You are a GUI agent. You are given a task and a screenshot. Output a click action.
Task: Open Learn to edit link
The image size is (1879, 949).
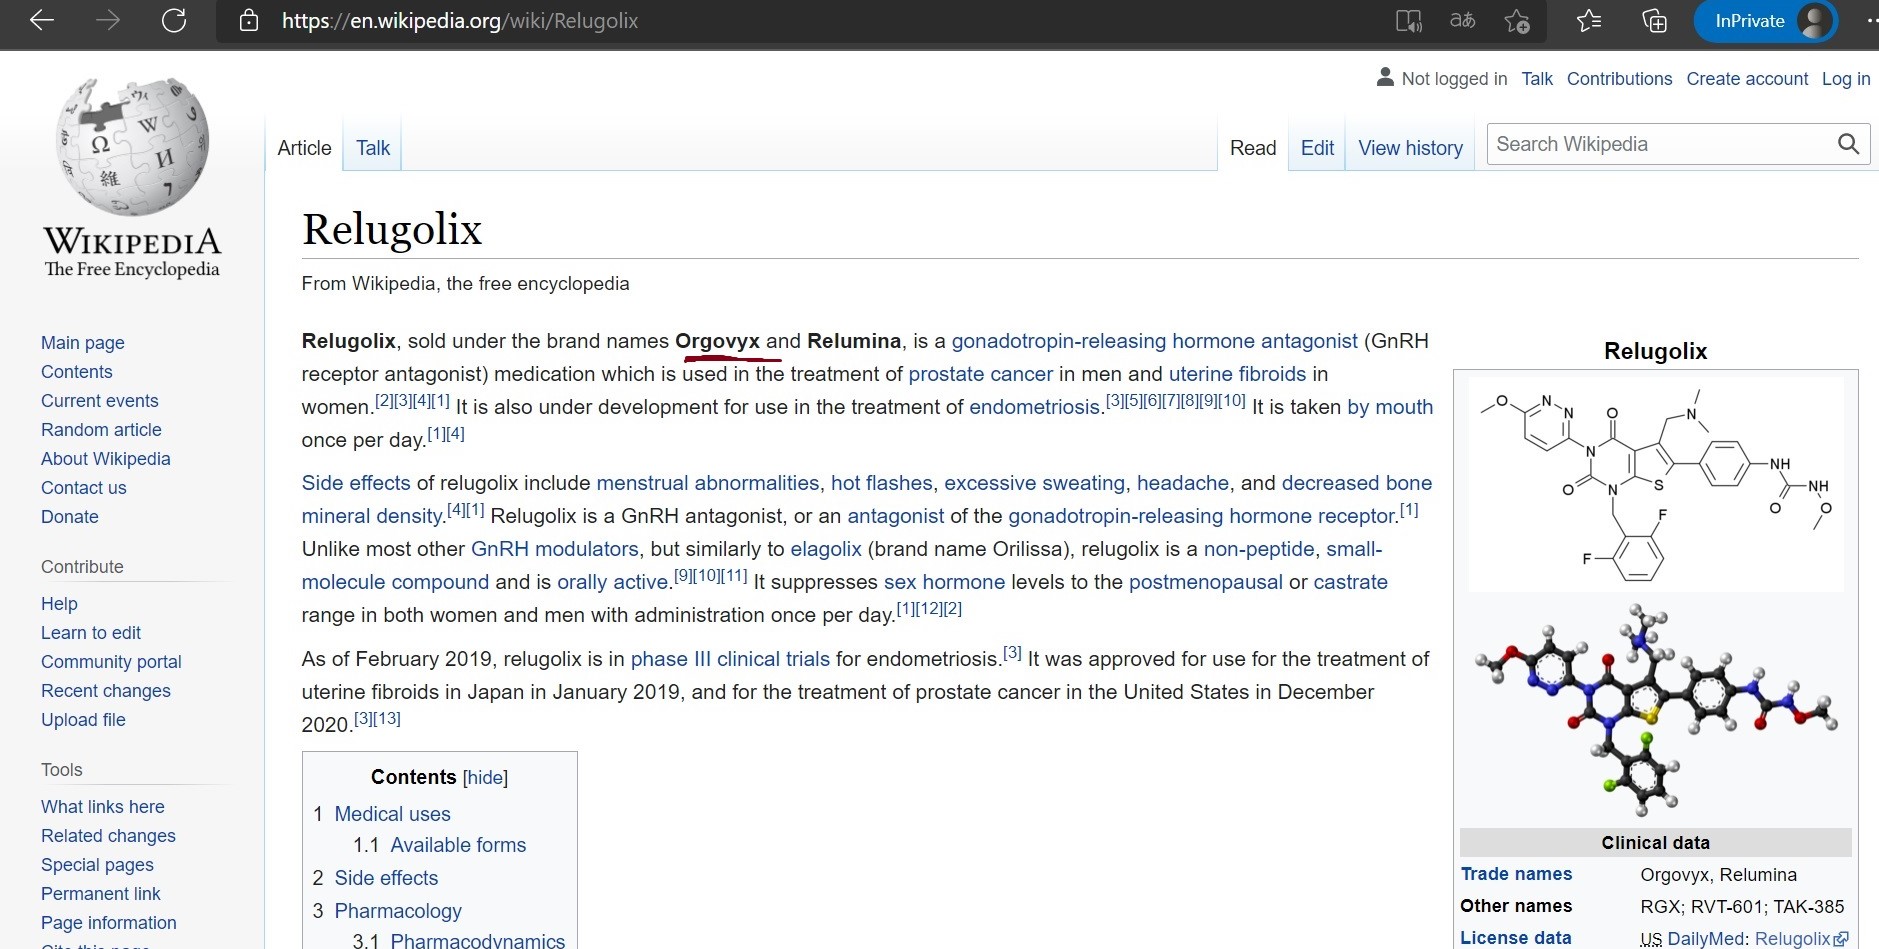click(91, 633)
